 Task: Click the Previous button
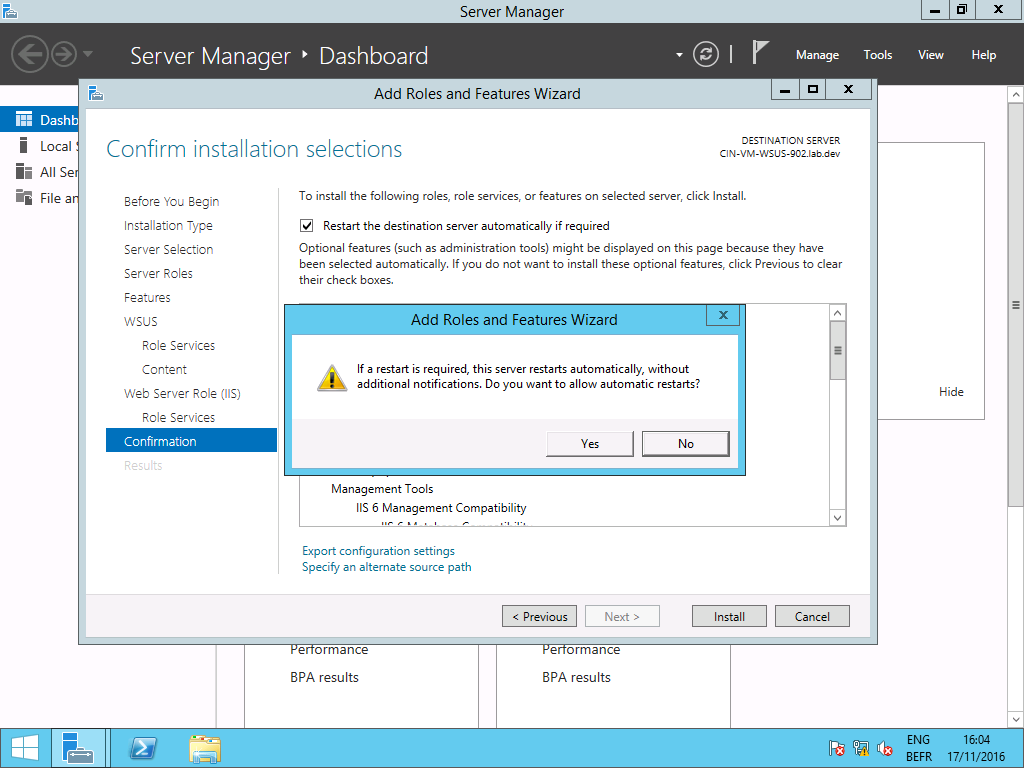539,616
